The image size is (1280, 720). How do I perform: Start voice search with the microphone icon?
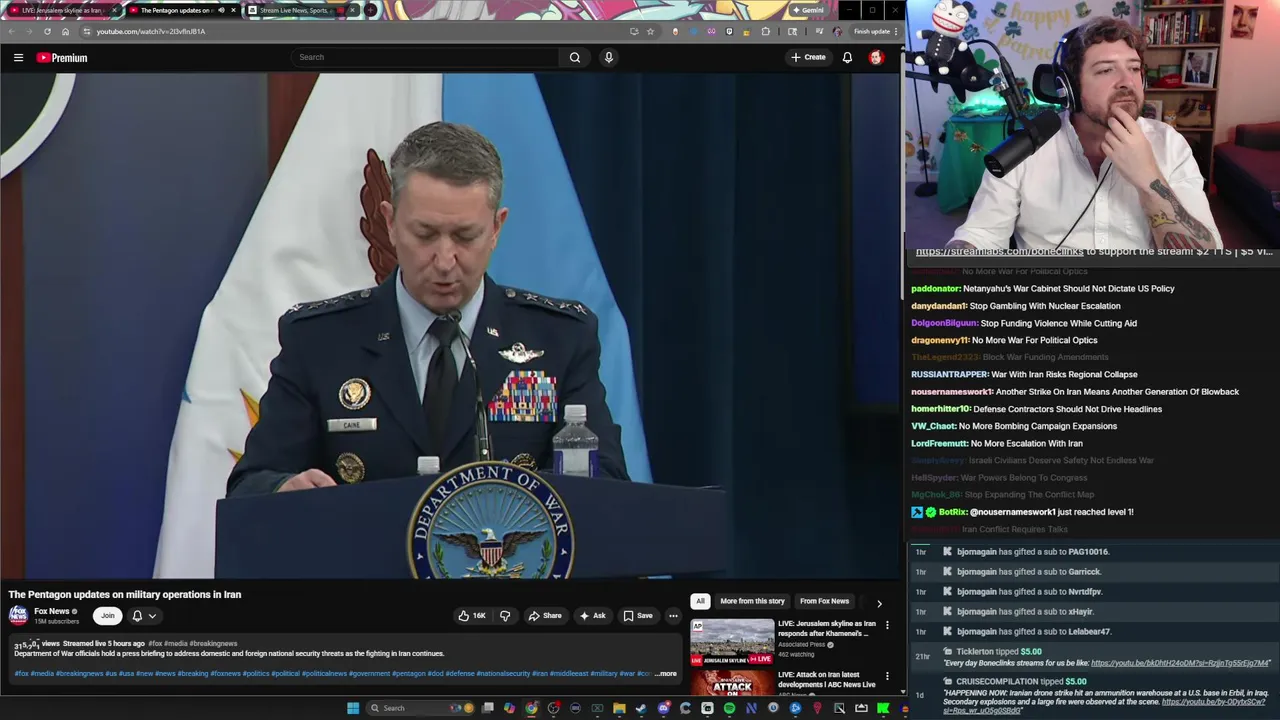[608, 57]
